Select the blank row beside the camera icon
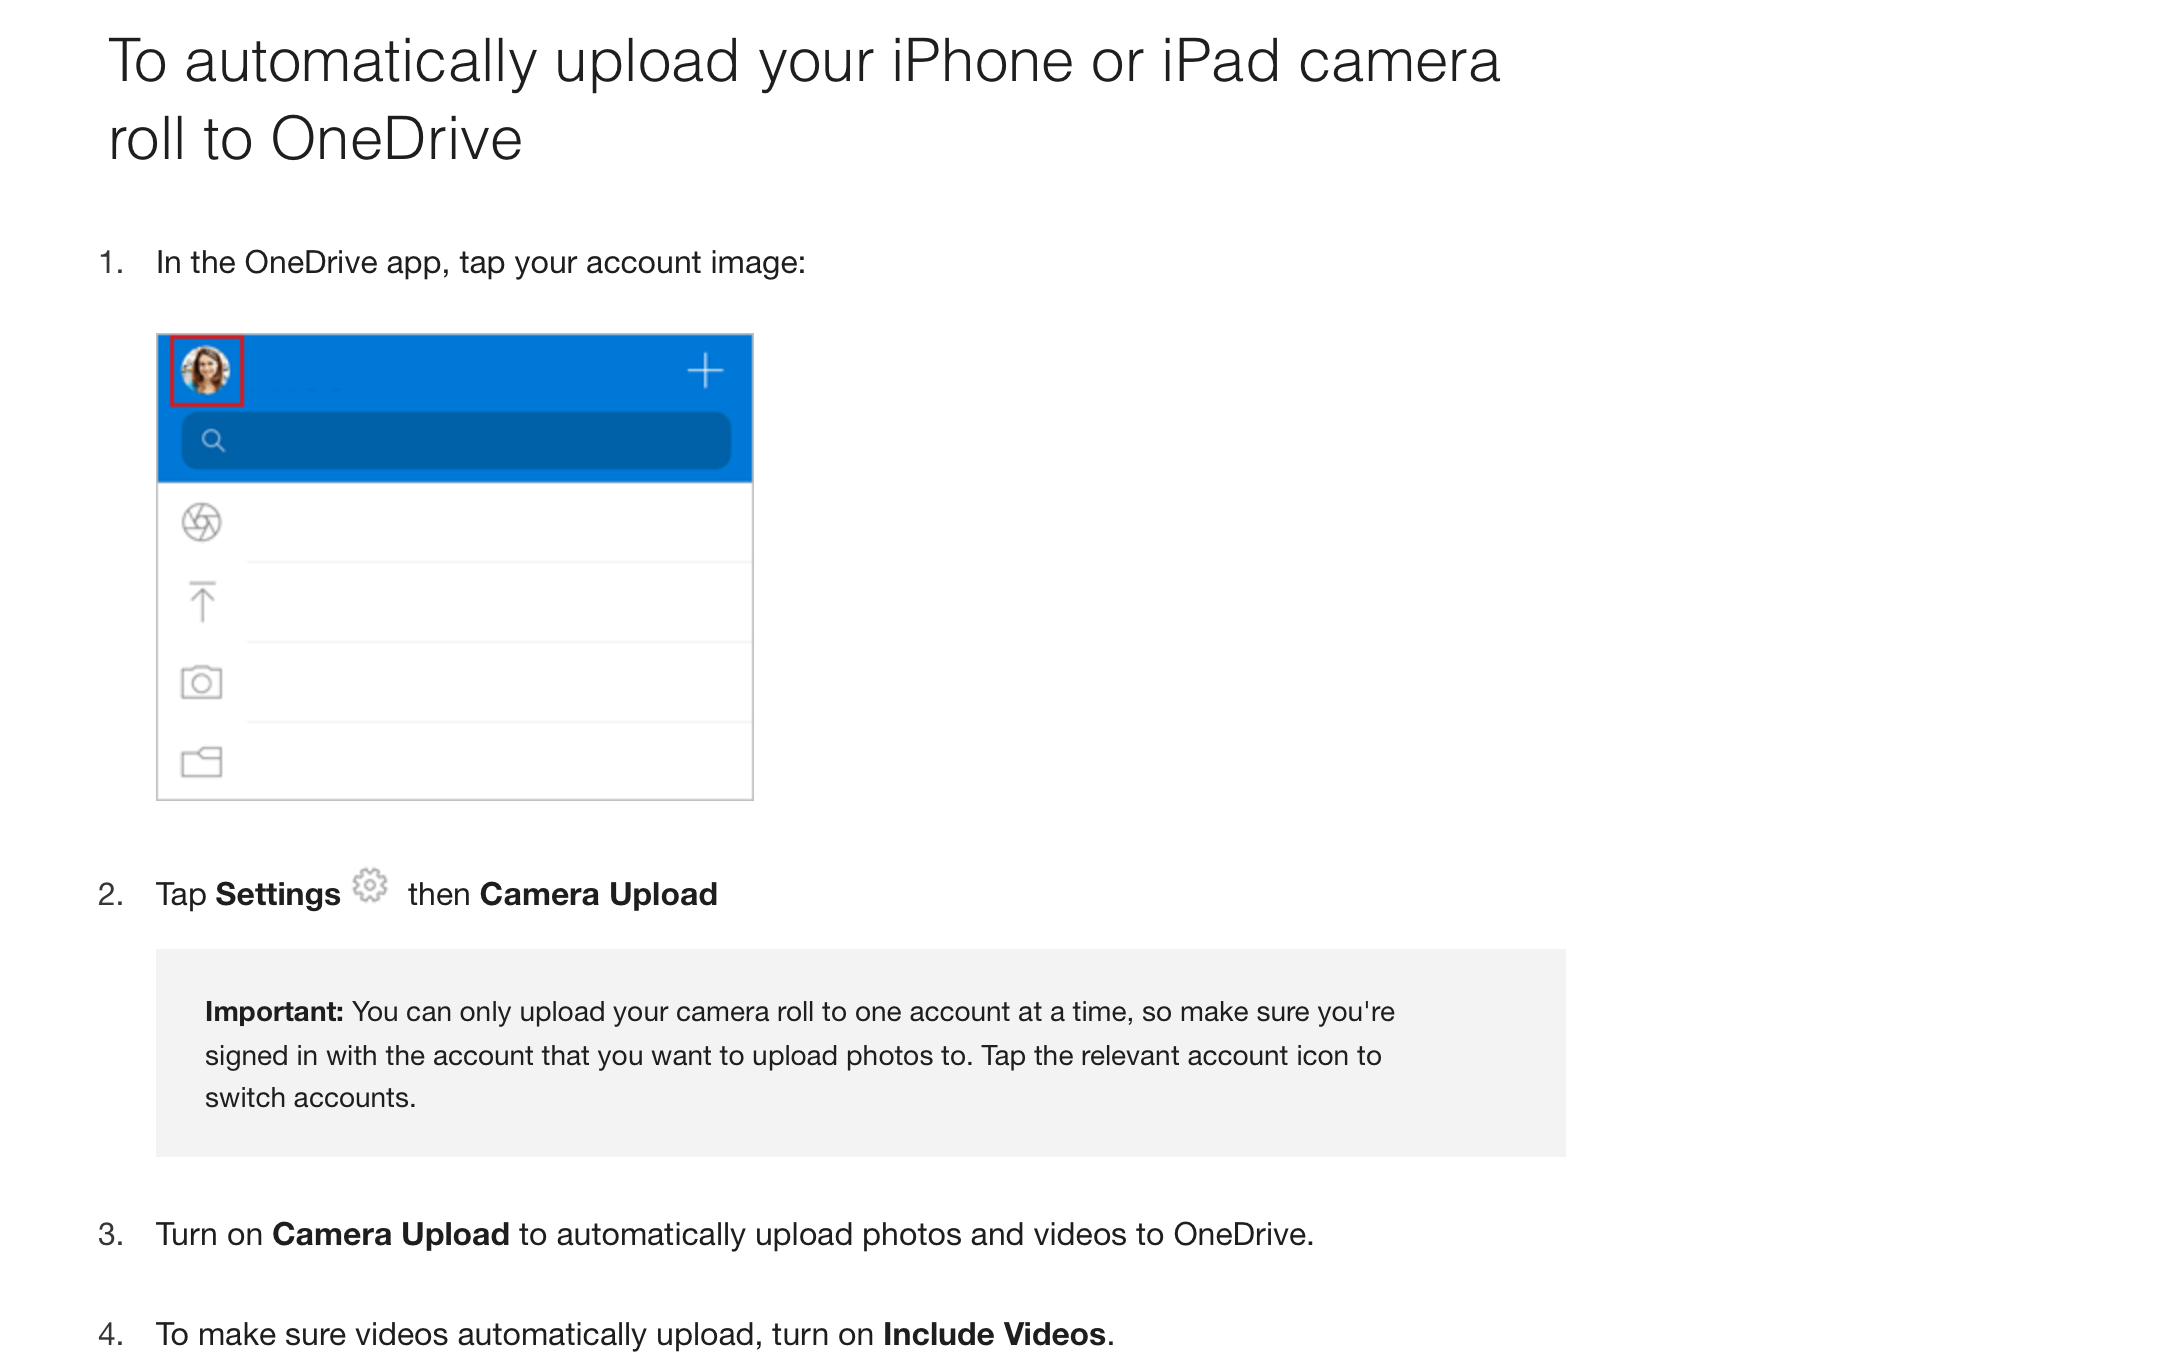The image size is (2160, 1370). tap(499, 682)
